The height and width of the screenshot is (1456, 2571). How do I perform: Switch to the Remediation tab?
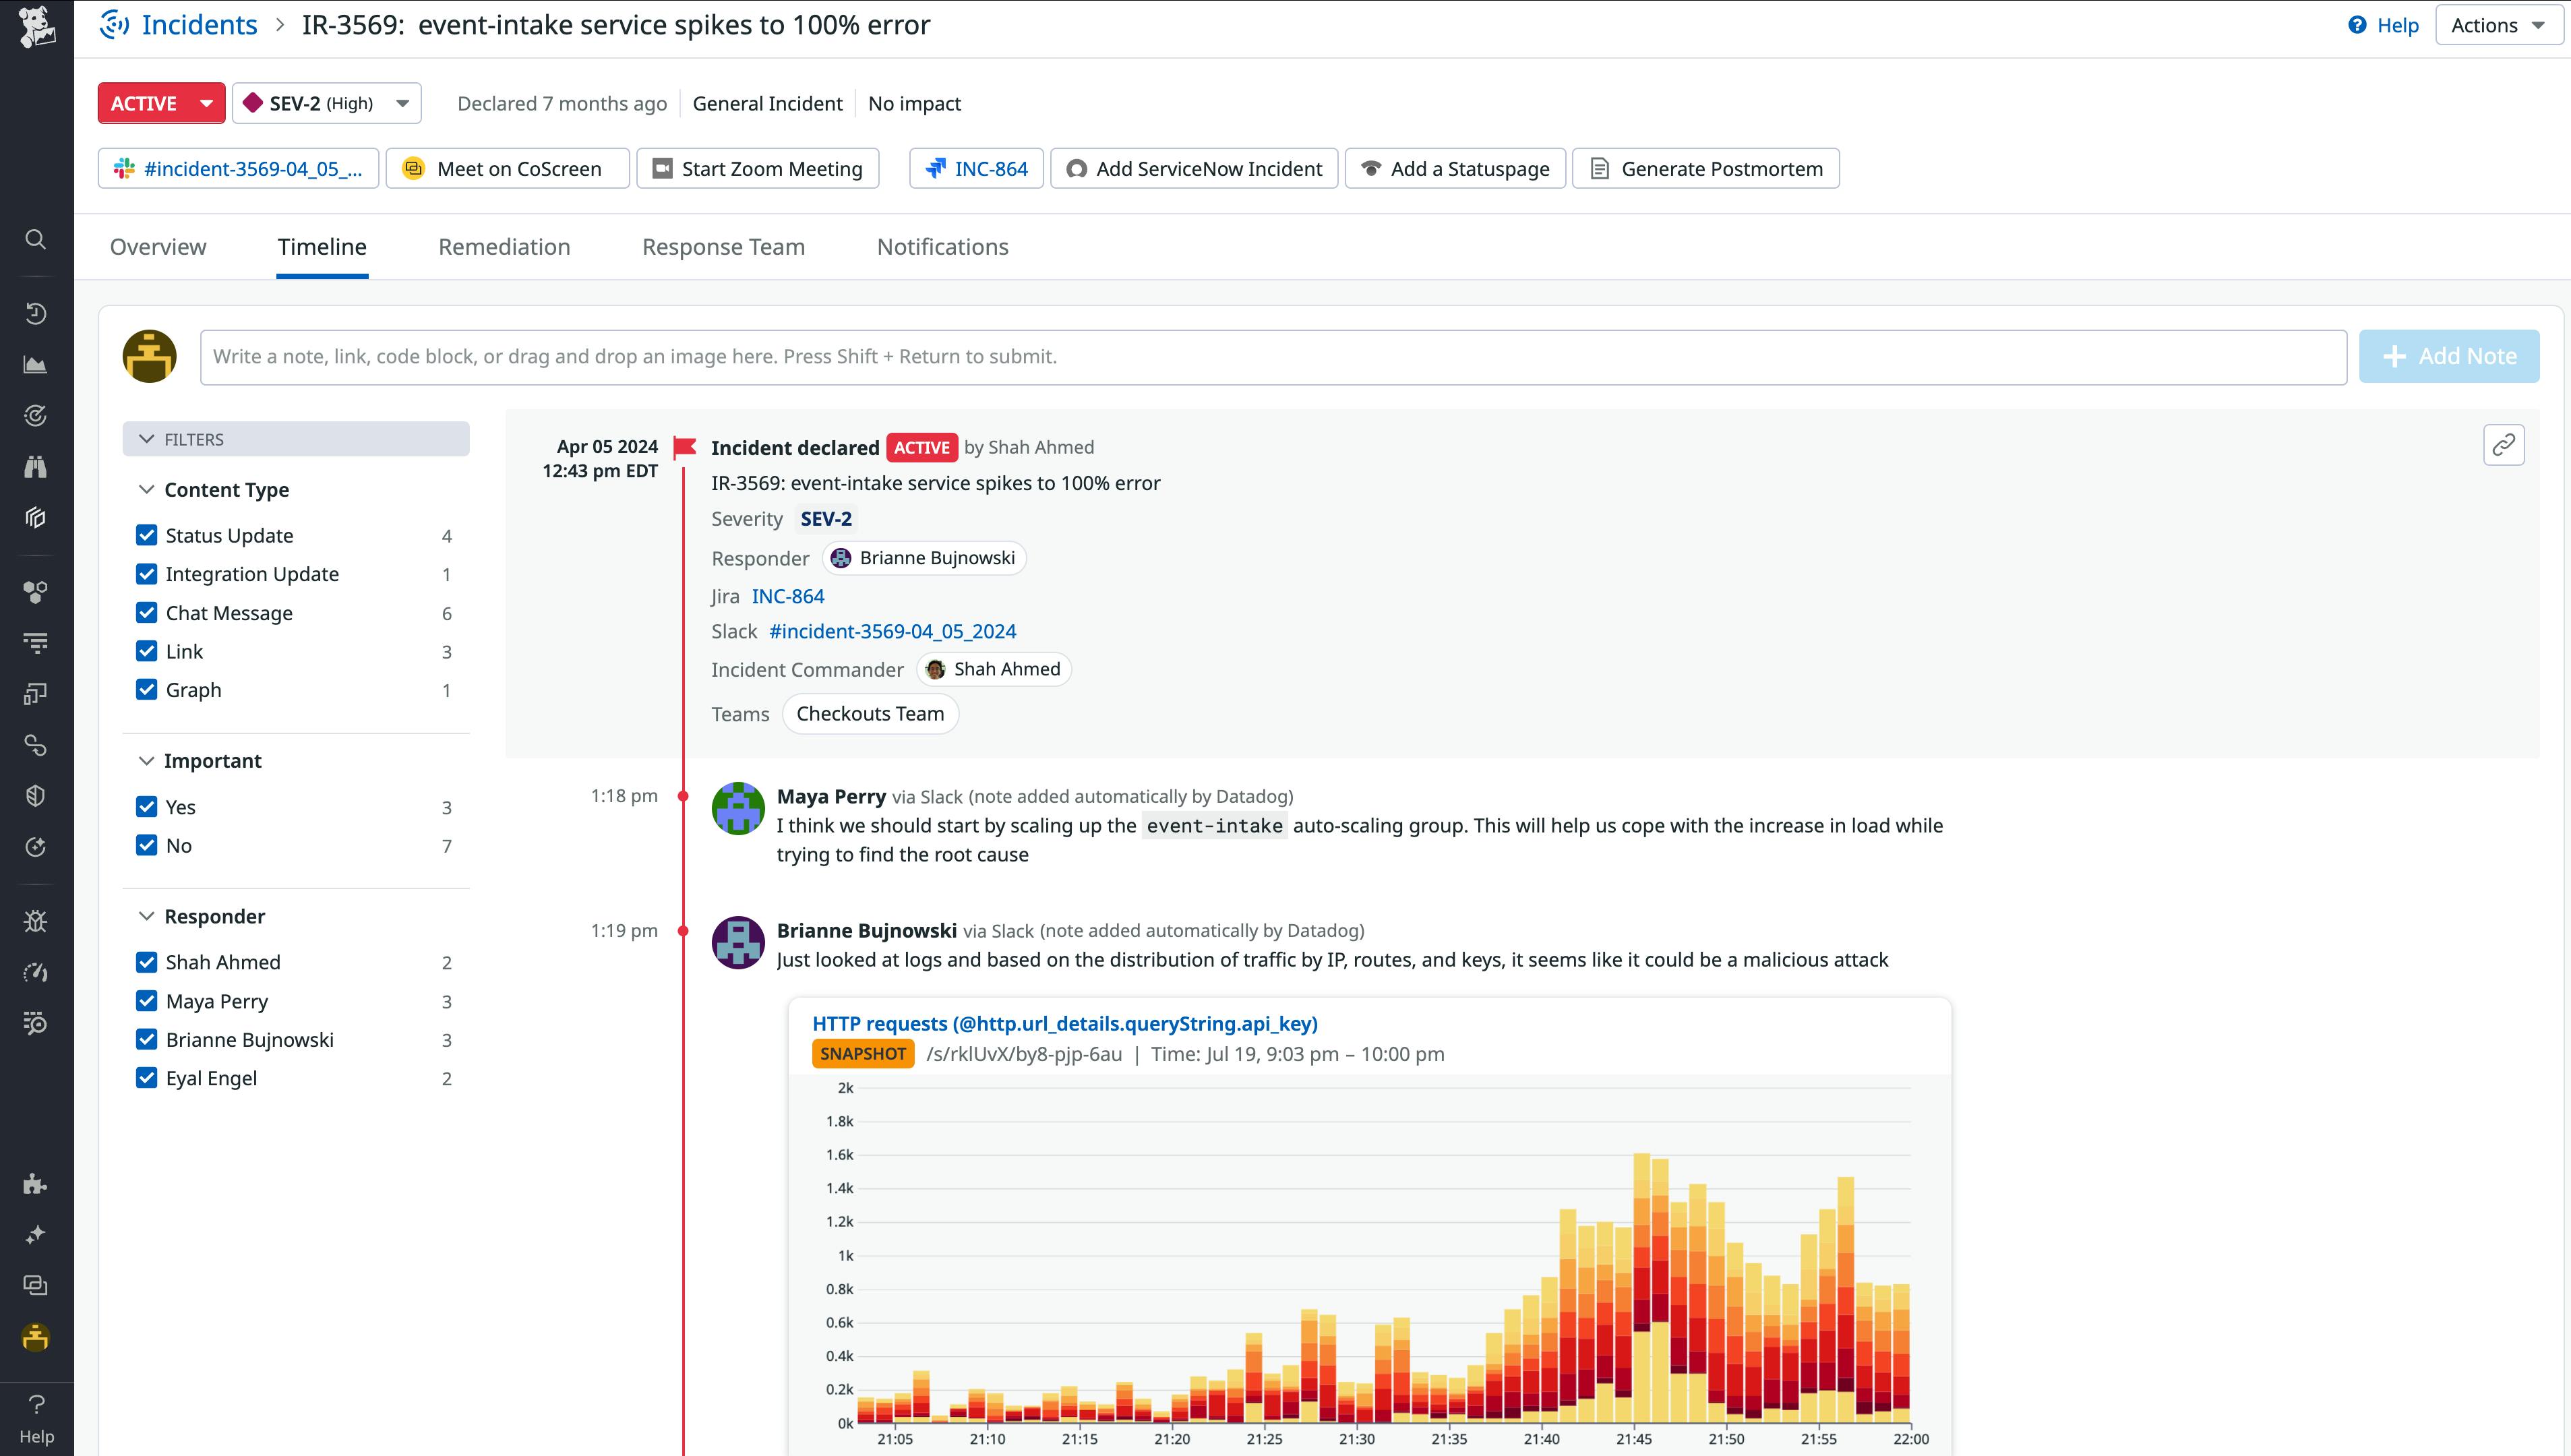[x=504, y=246]
